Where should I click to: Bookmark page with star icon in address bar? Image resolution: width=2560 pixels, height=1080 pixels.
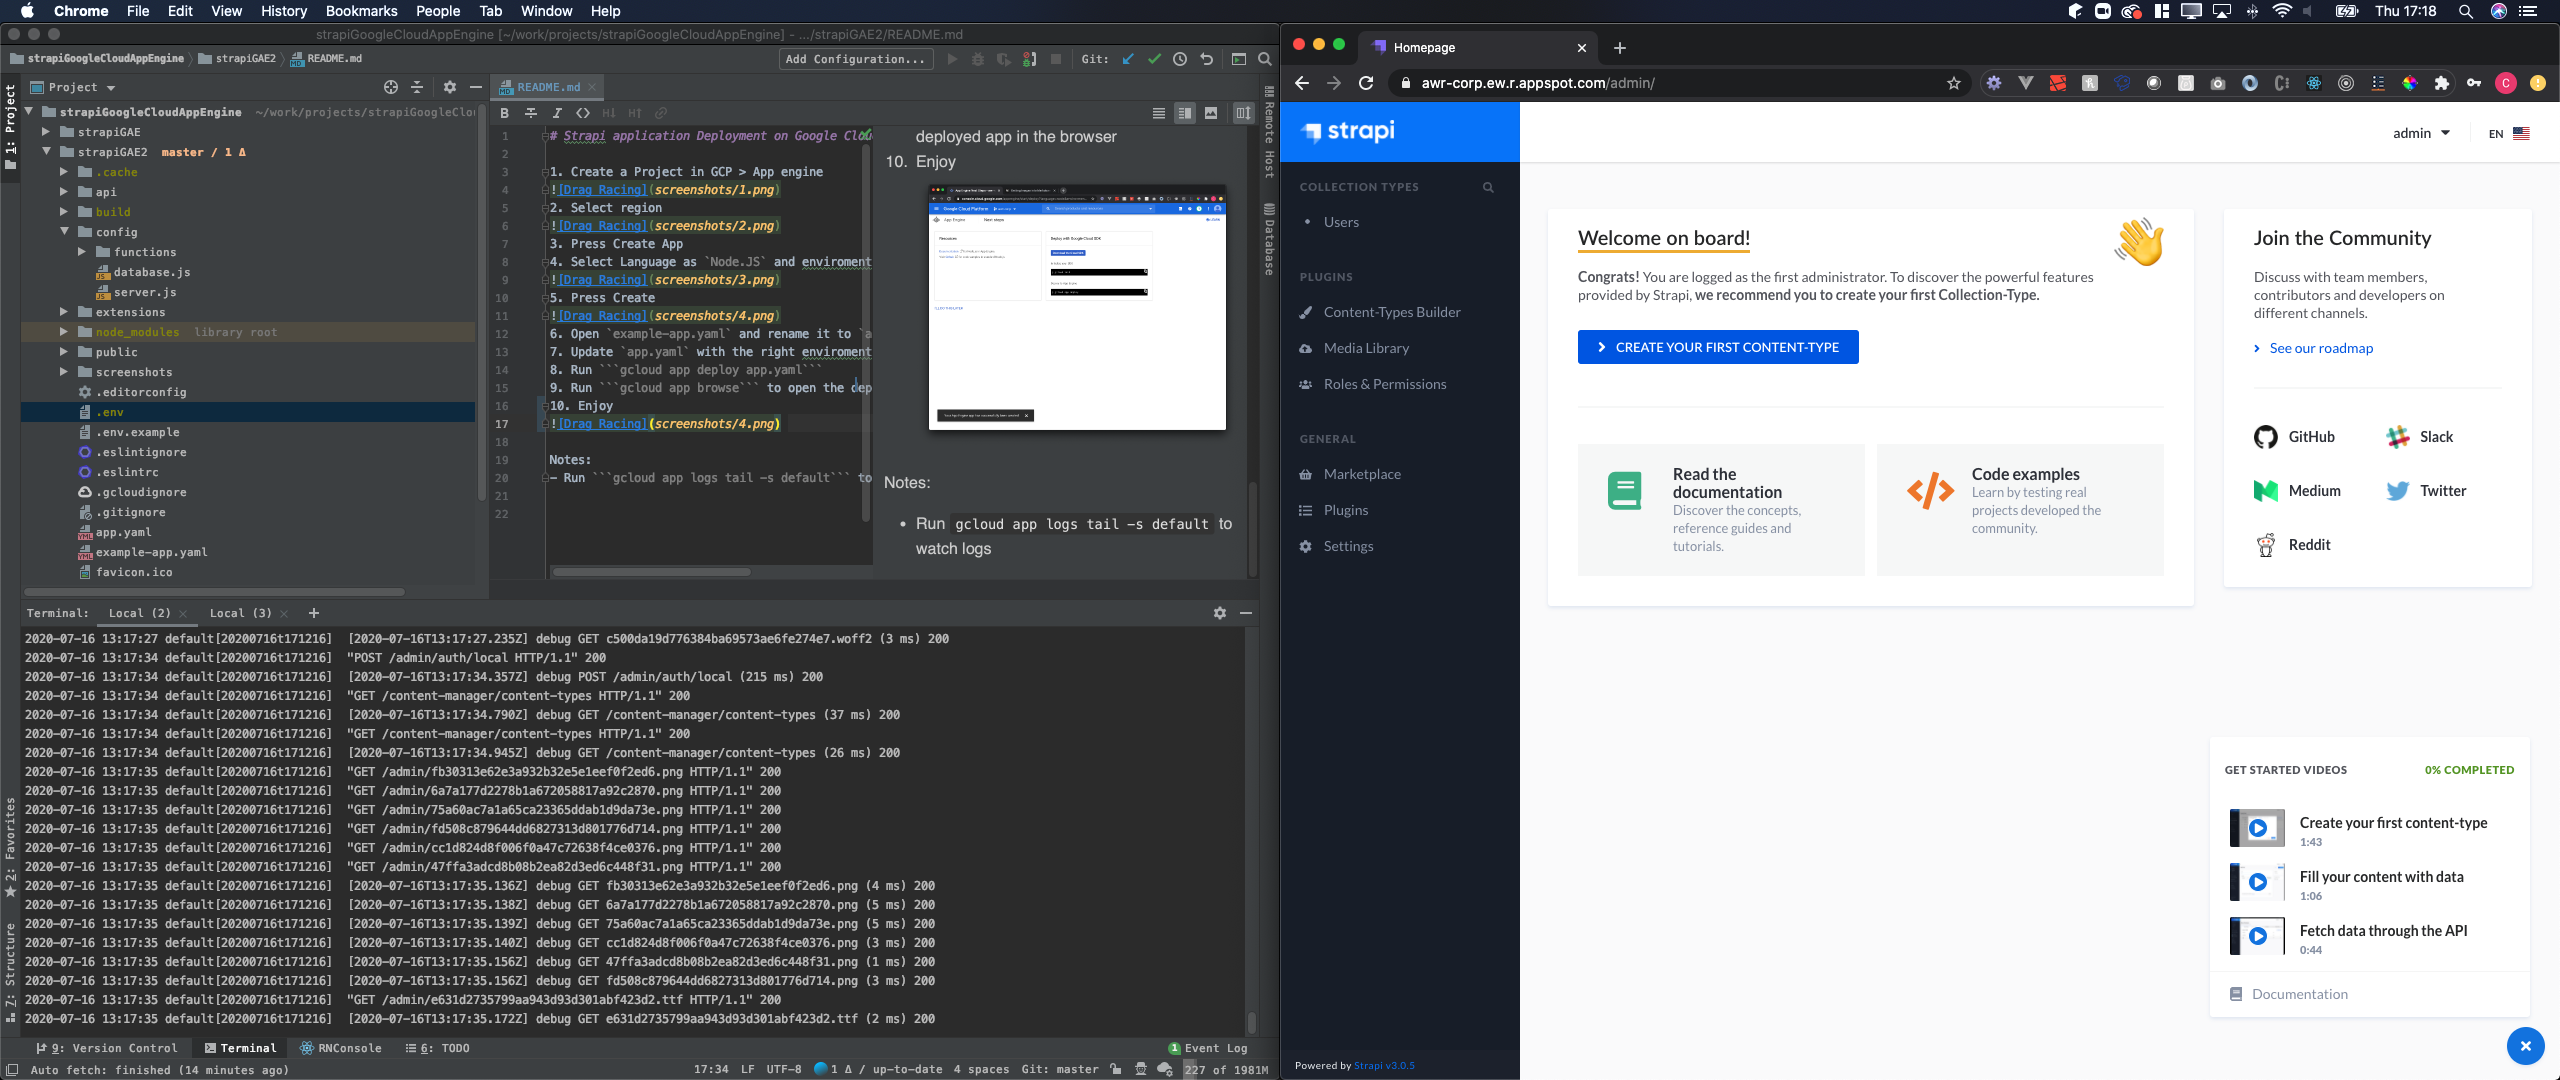pos(1953,83)
